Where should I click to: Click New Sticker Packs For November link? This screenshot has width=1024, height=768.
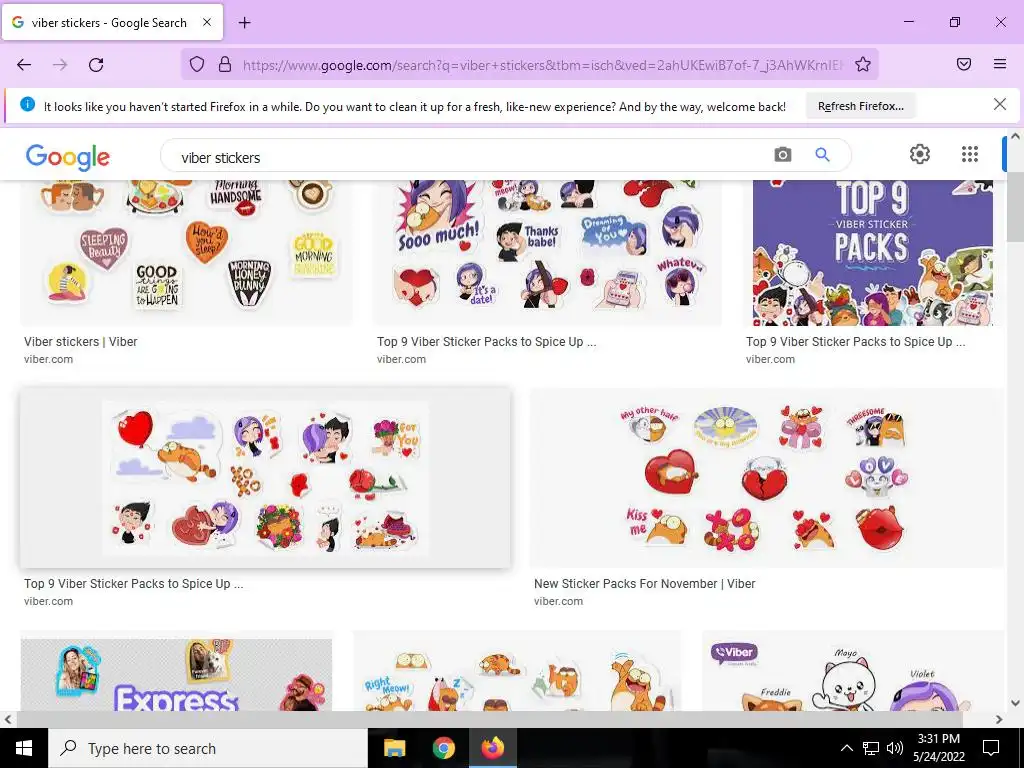(645, 584)
